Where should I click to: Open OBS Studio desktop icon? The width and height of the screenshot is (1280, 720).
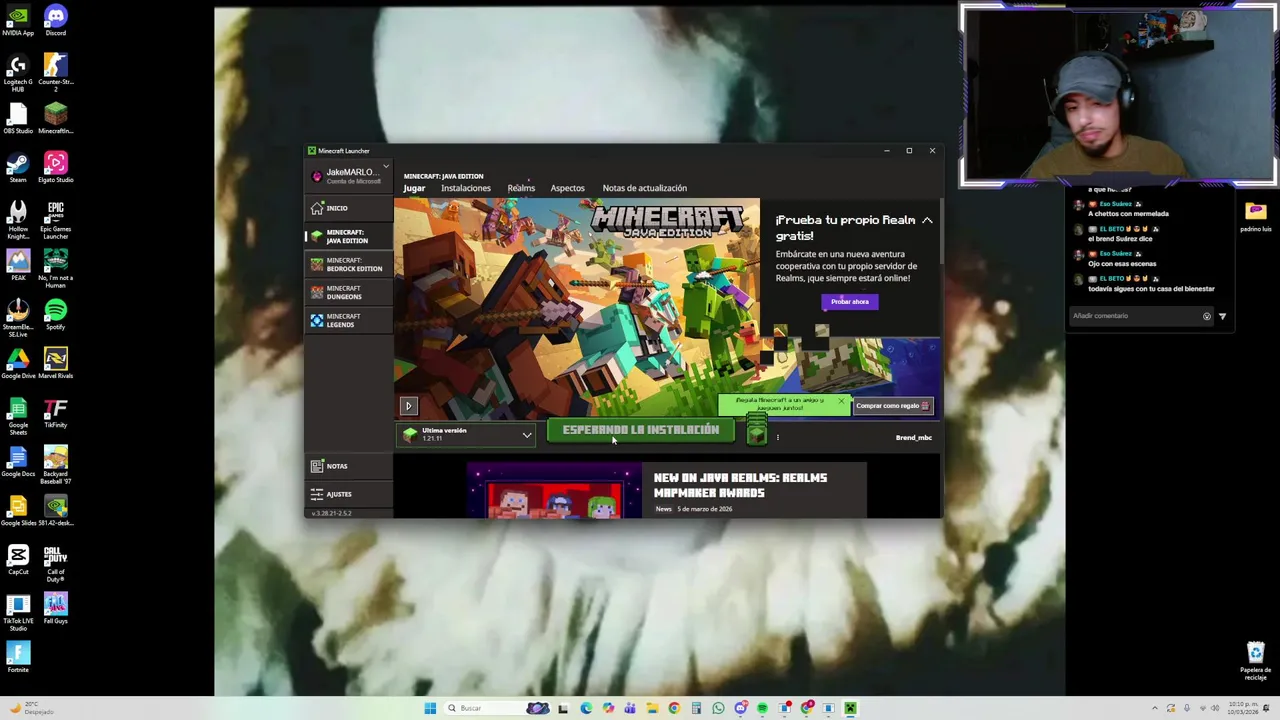[x=18, y=118]
